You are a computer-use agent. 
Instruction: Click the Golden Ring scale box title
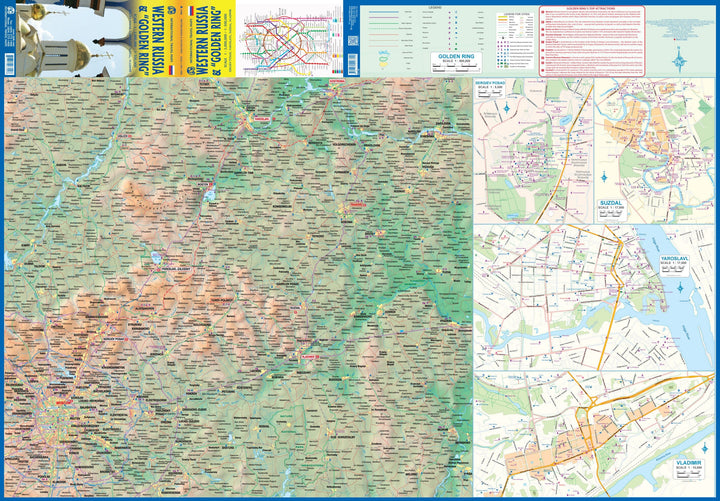tap(457, 56)
